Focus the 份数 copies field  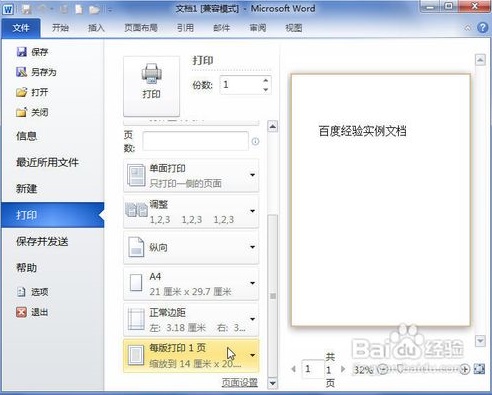pyautogui.click(x=241, y=85)
